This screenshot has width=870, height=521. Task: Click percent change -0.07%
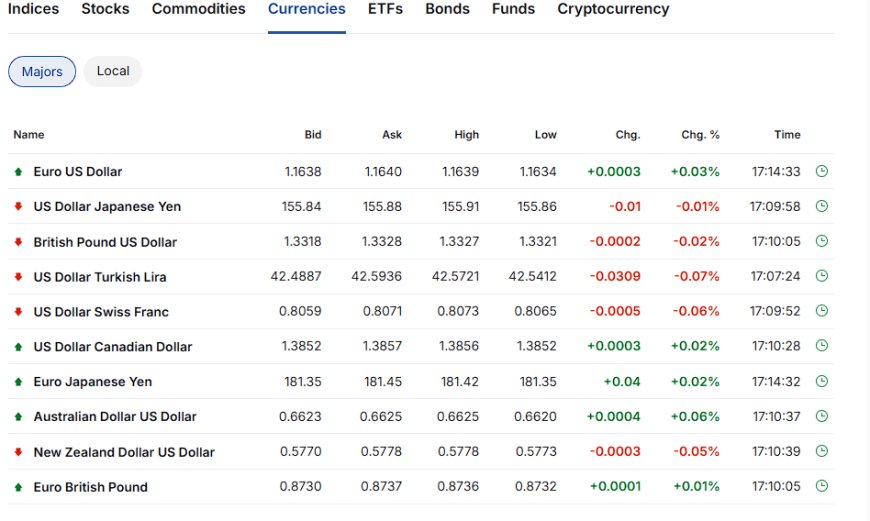(696, 276)
